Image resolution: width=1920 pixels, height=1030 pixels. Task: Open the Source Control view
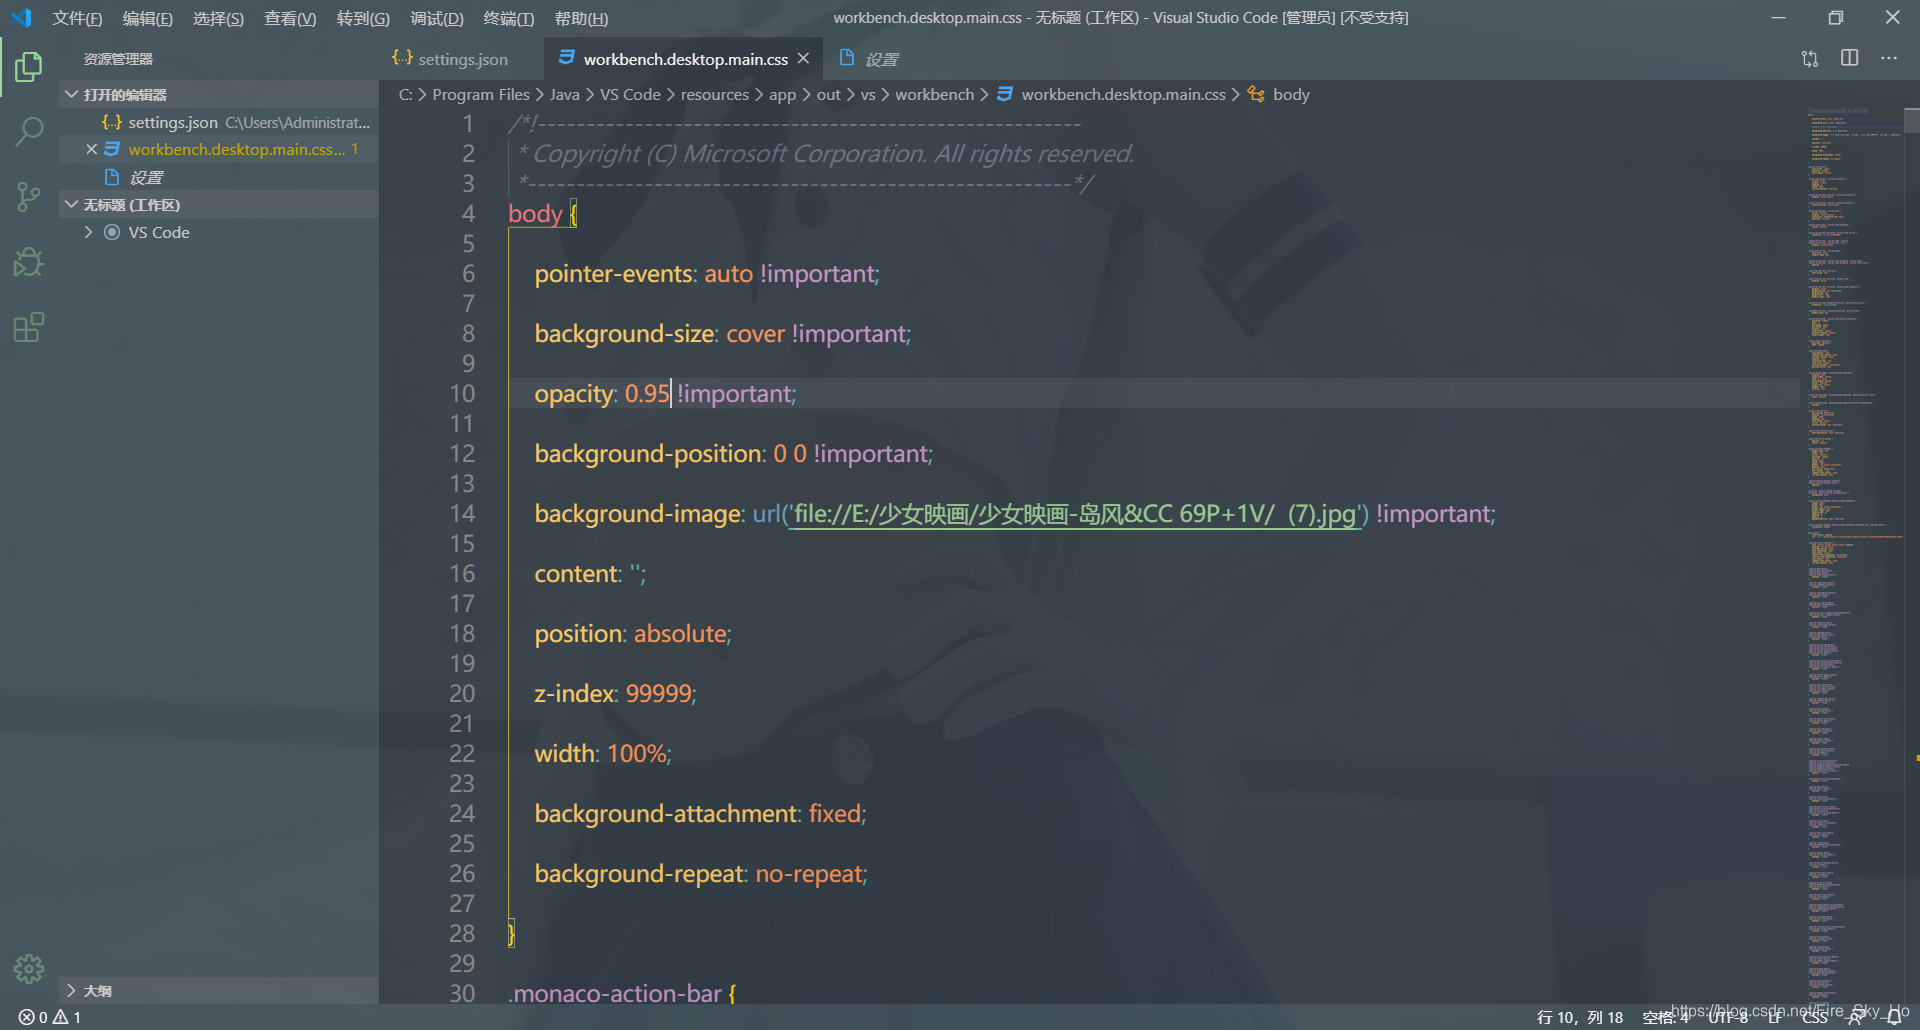(28, 197)
